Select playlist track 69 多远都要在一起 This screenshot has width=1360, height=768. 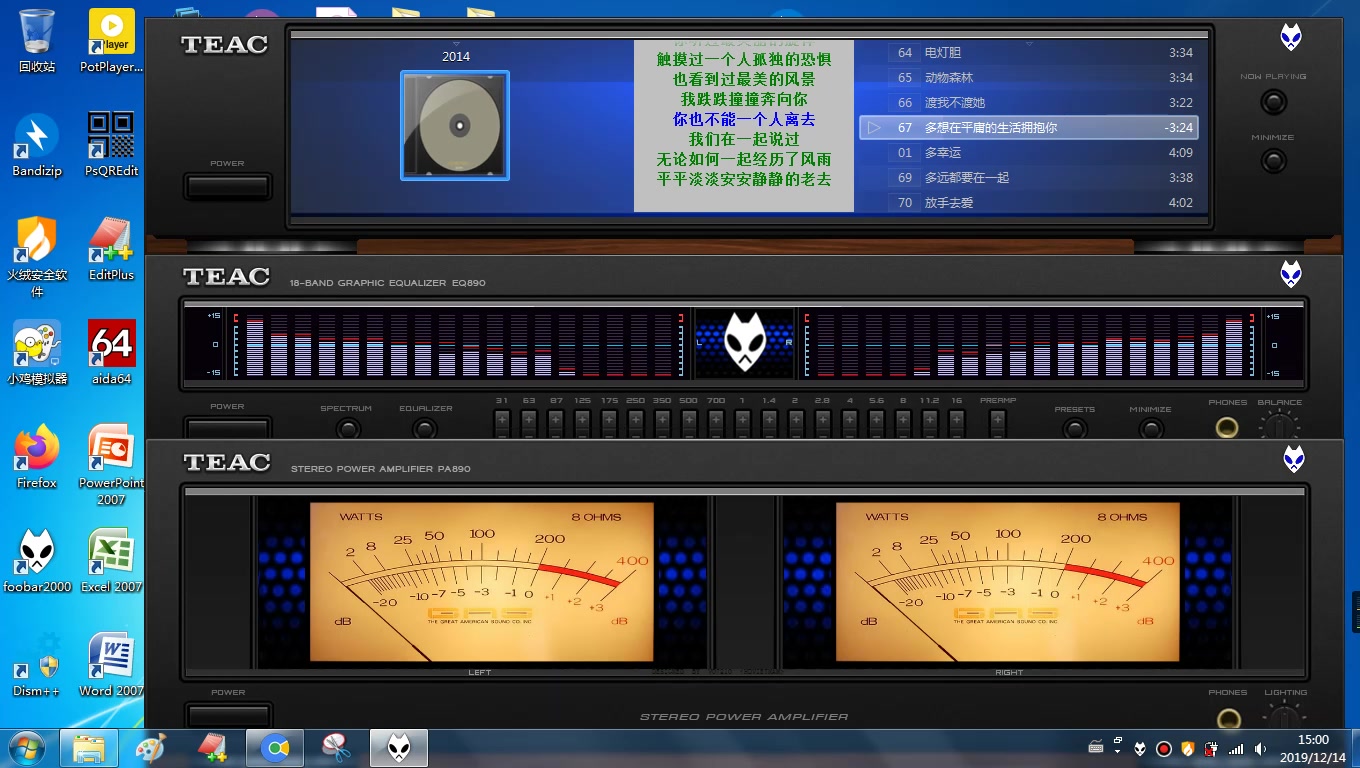(x=1028, y=177)
